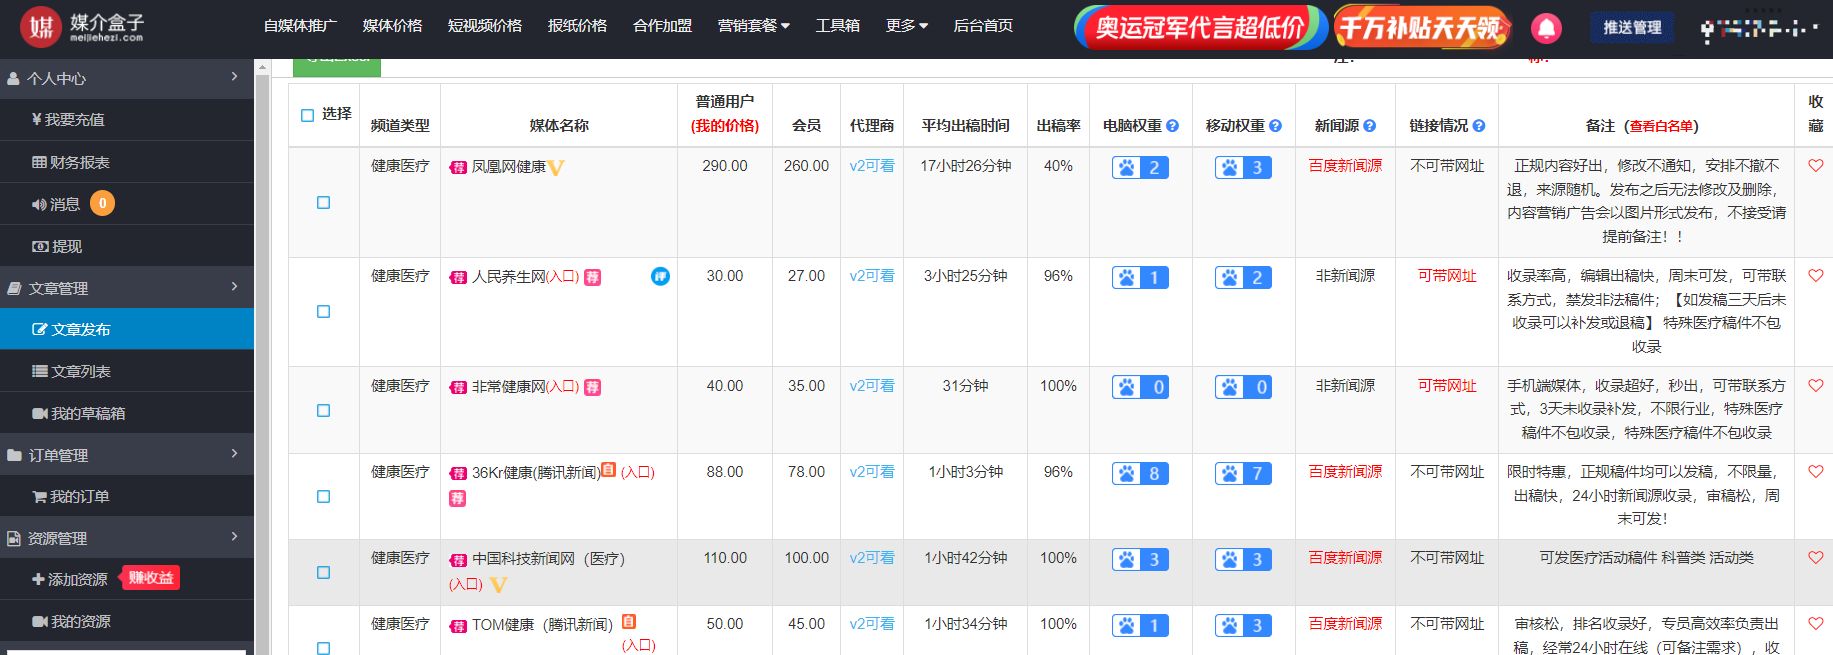
Task: Click the PC weight badge 3 of 中国科技新闻网
Action: [x=1140, y=559]
